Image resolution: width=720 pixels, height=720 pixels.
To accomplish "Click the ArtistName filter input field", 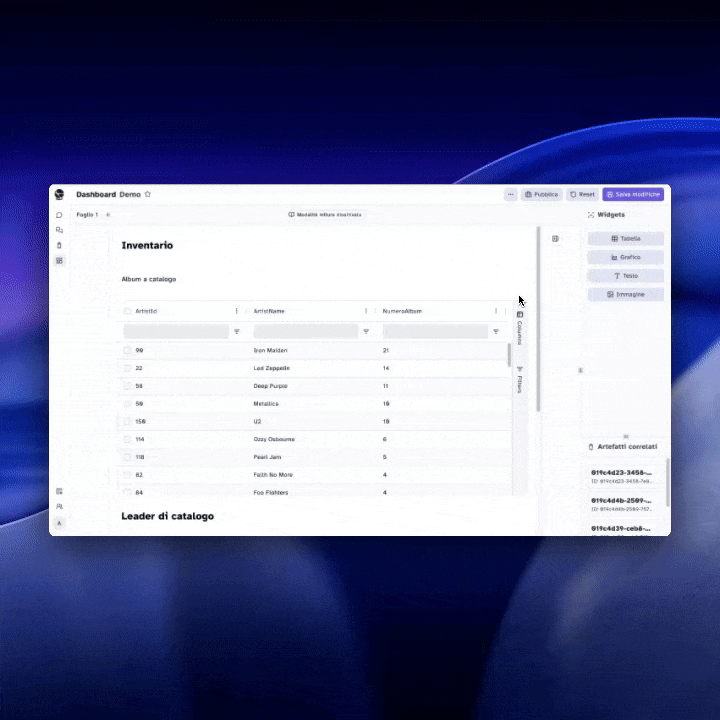I will [x=306, y=332].
